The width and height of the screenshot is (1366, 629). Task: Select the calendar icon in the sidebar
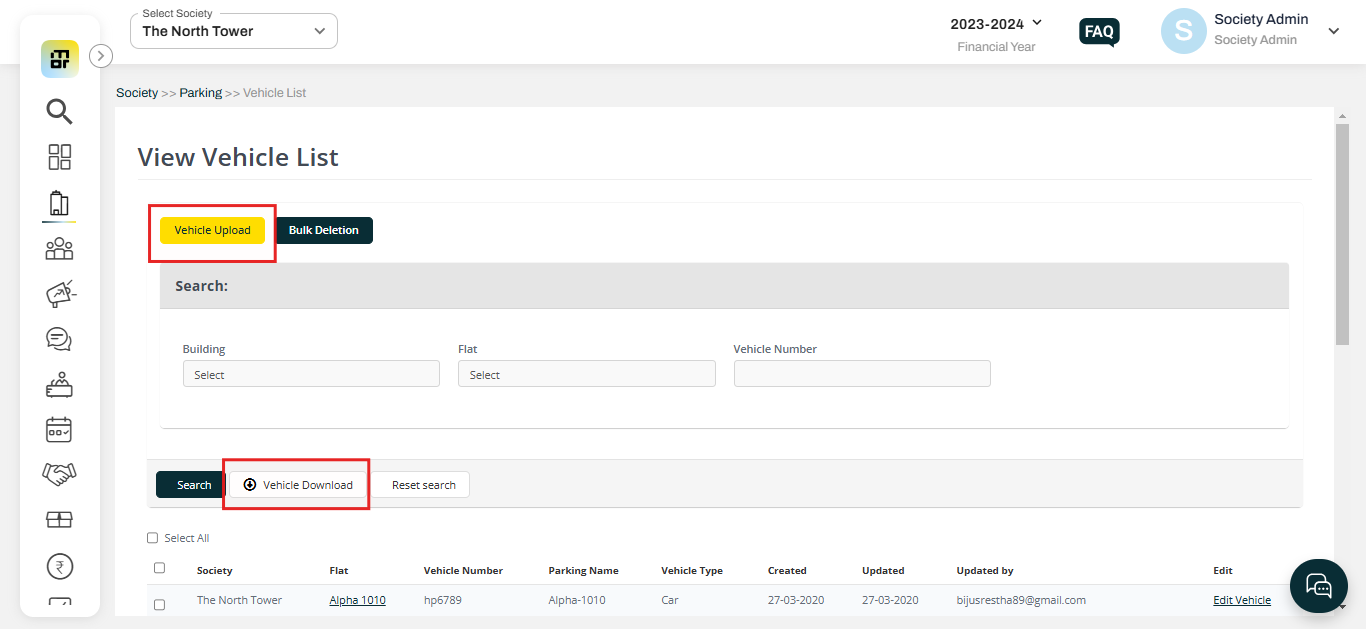click(x=58, y=429)
